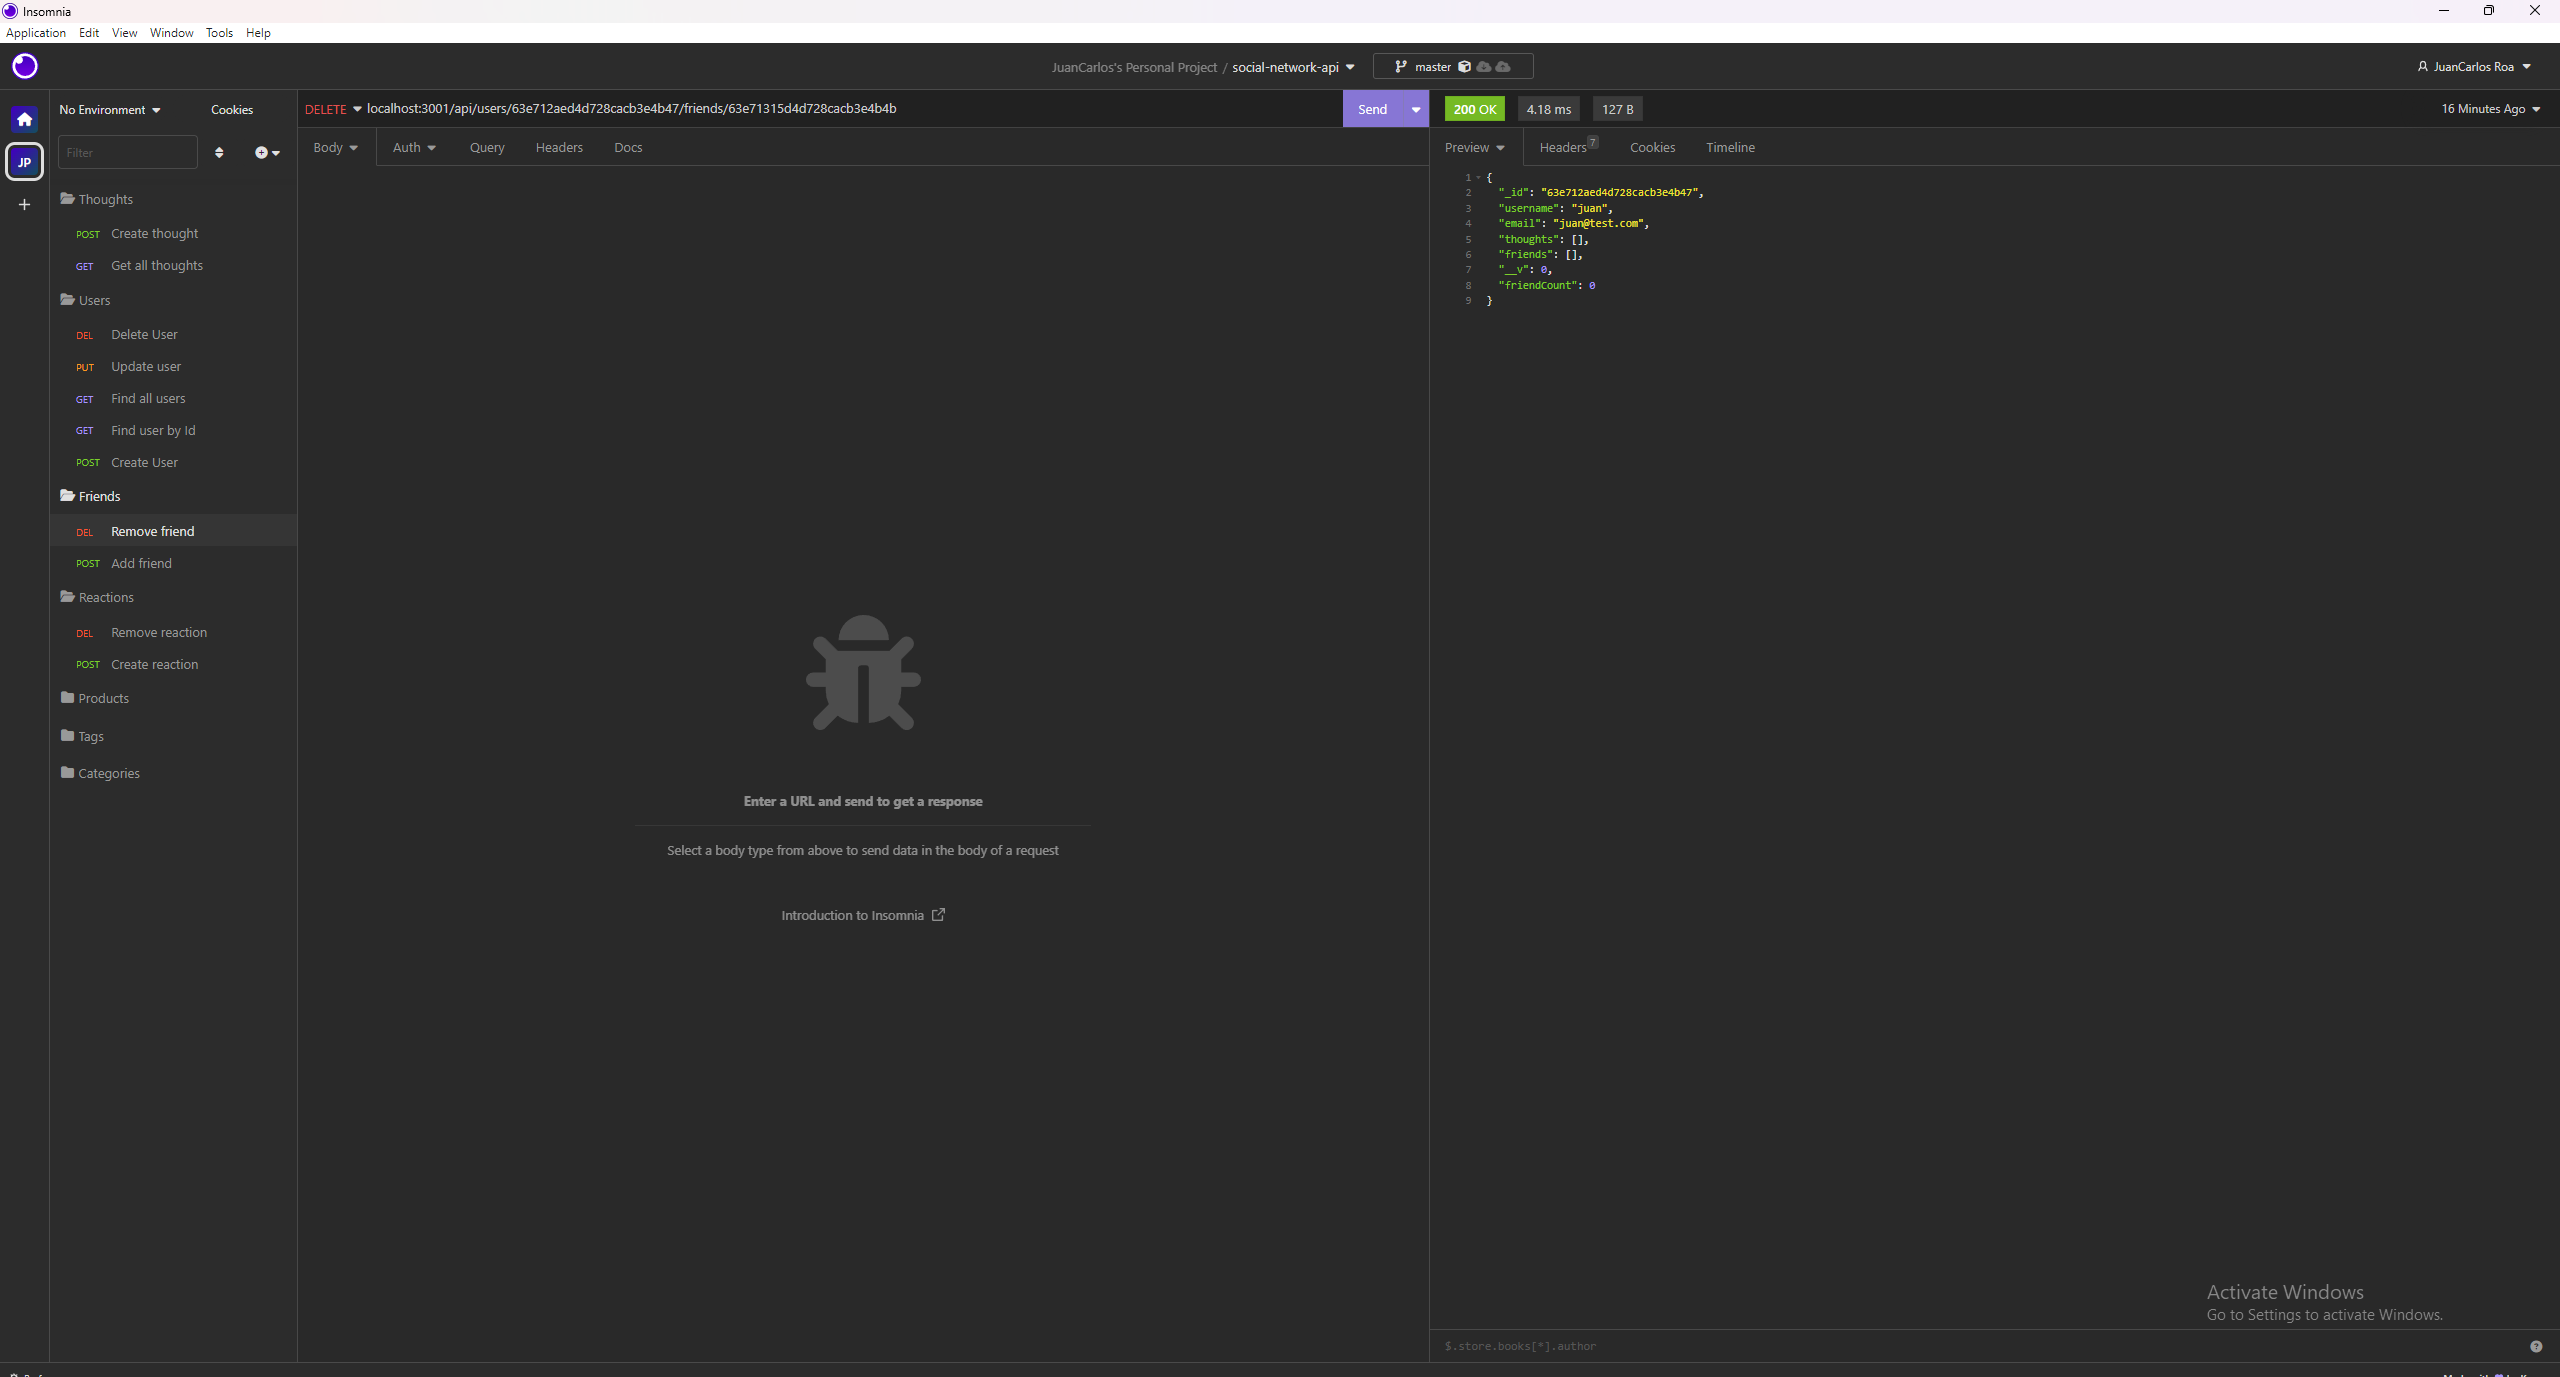Open the Home dashboard icon
The image size is (2560, 1377).
tap(24, 118)
